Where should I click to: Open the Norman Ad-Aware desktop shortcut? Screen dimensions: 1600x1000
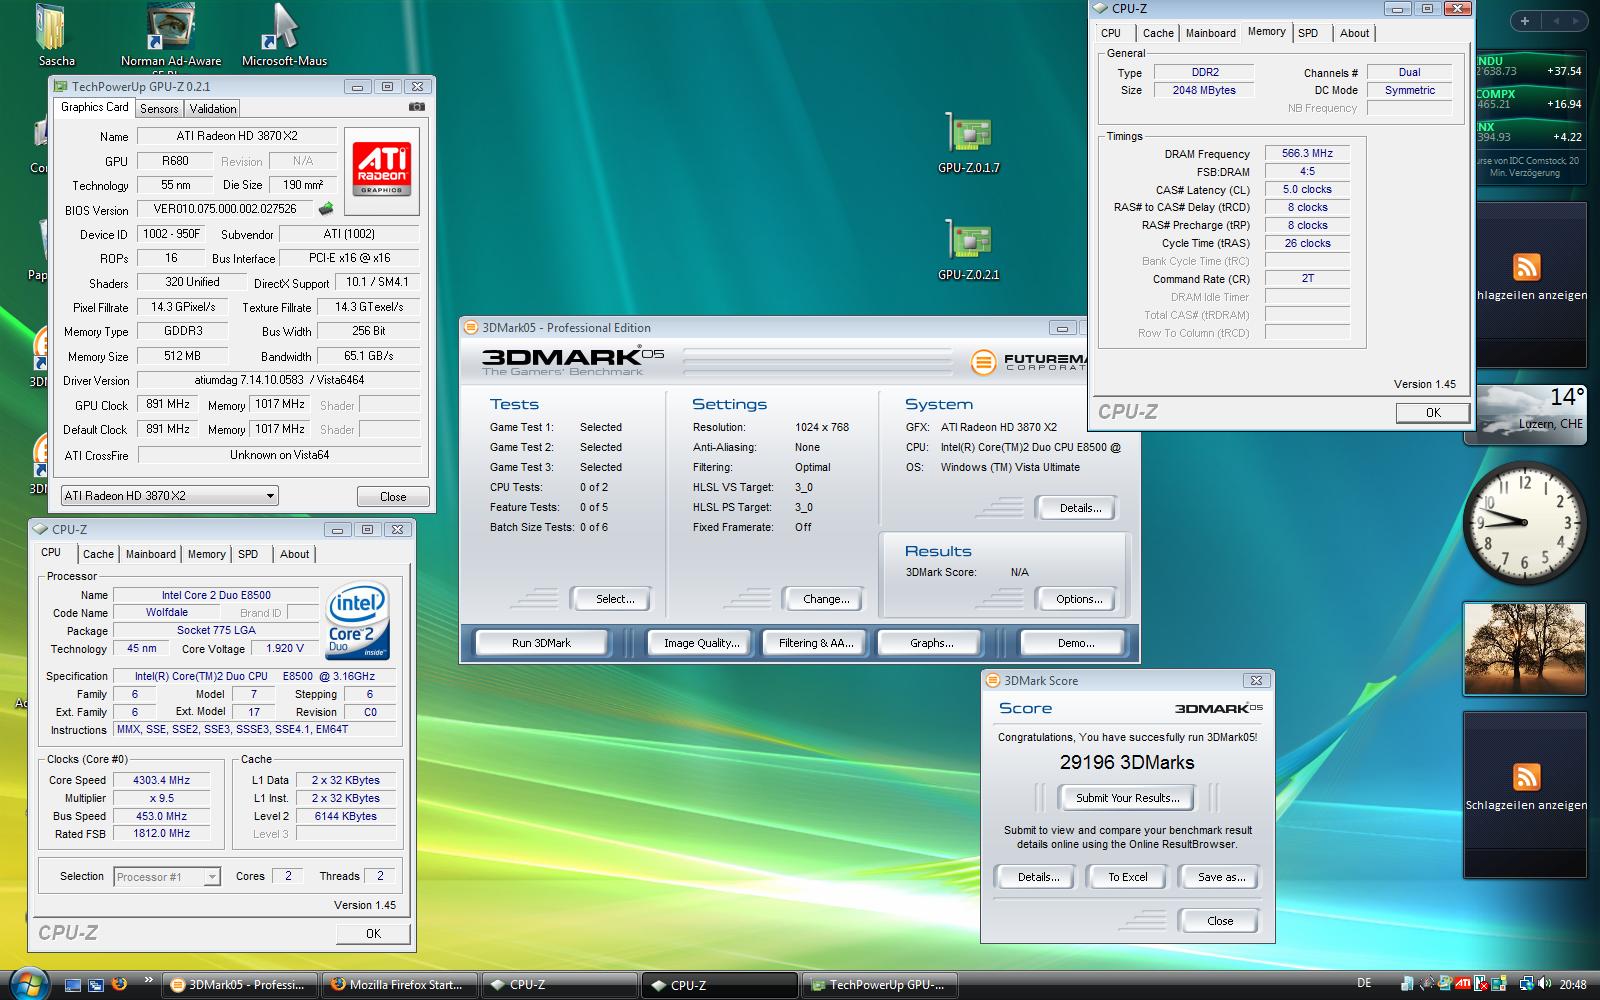tap(171, 38)
